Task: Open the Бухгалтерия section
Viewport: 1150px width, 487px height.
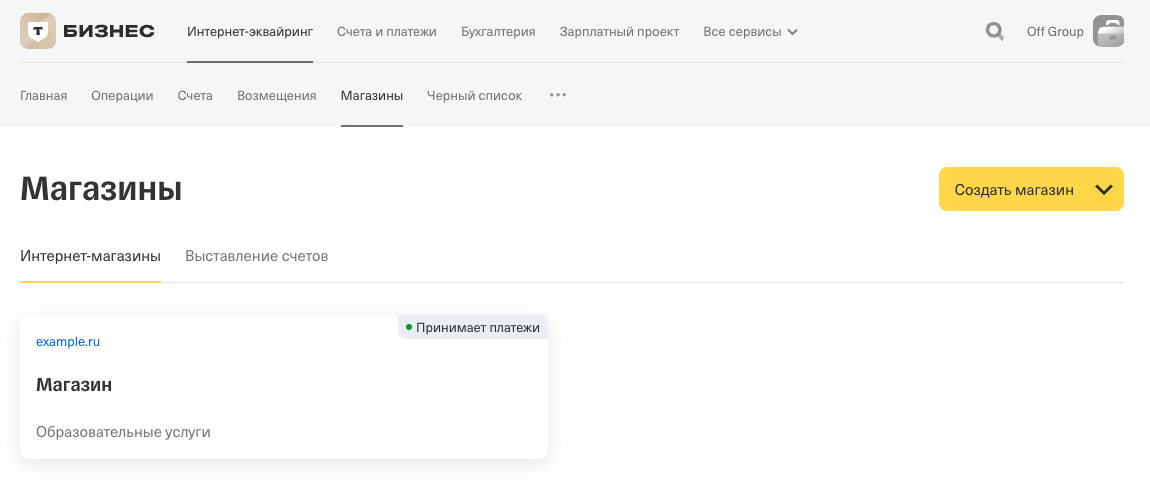Action: [x=498, y=32]
